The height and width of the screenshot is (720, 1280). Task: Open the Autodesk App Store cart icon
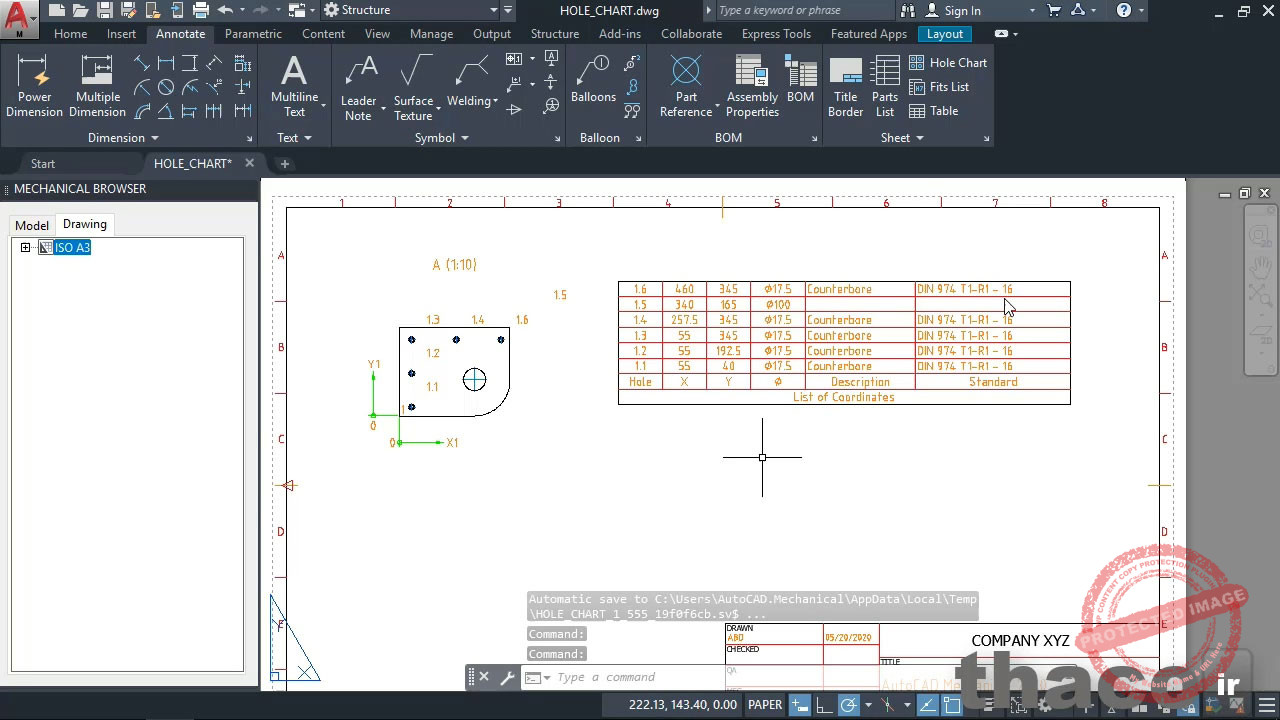(x=1054, y=10)
